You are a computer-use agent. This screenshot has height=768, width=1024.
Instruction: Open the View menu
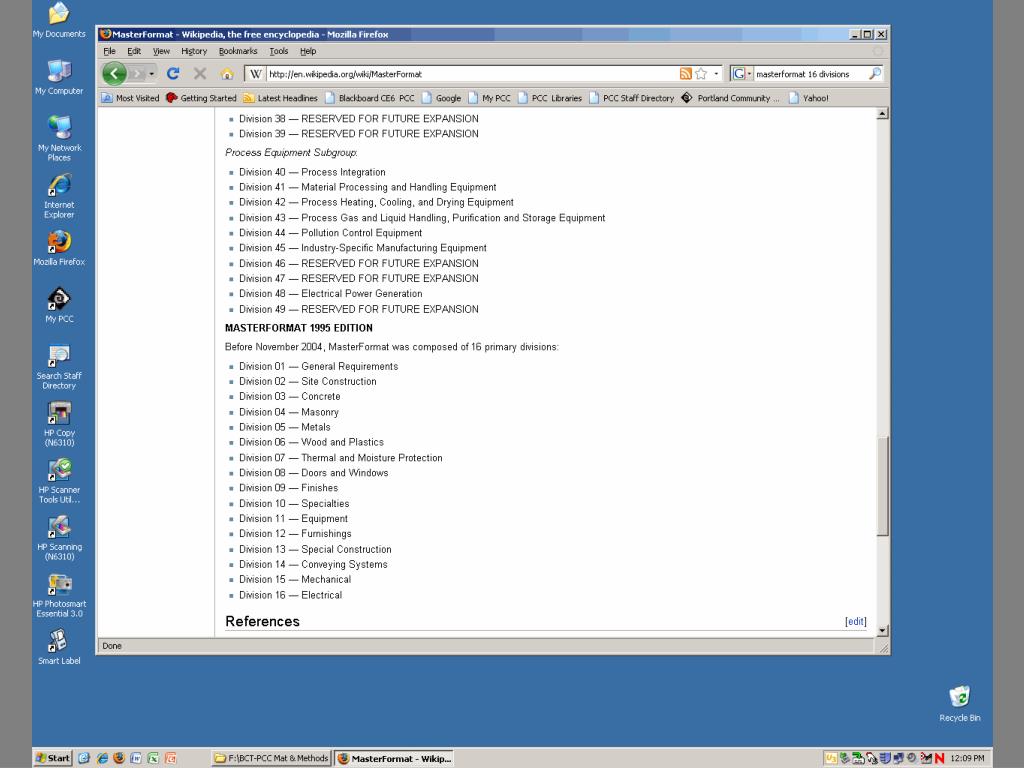[x=161, y=51]
